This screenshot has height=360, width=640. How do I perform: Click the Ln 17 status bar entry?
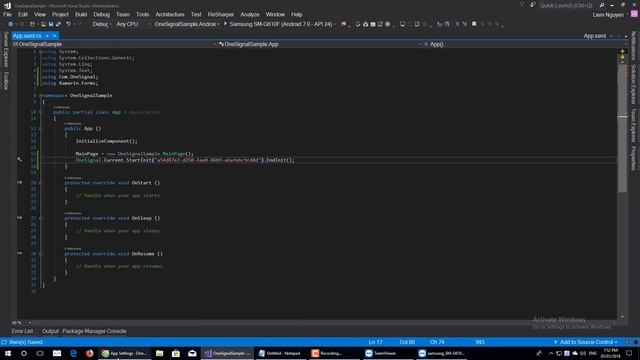(x=376, y=342)
